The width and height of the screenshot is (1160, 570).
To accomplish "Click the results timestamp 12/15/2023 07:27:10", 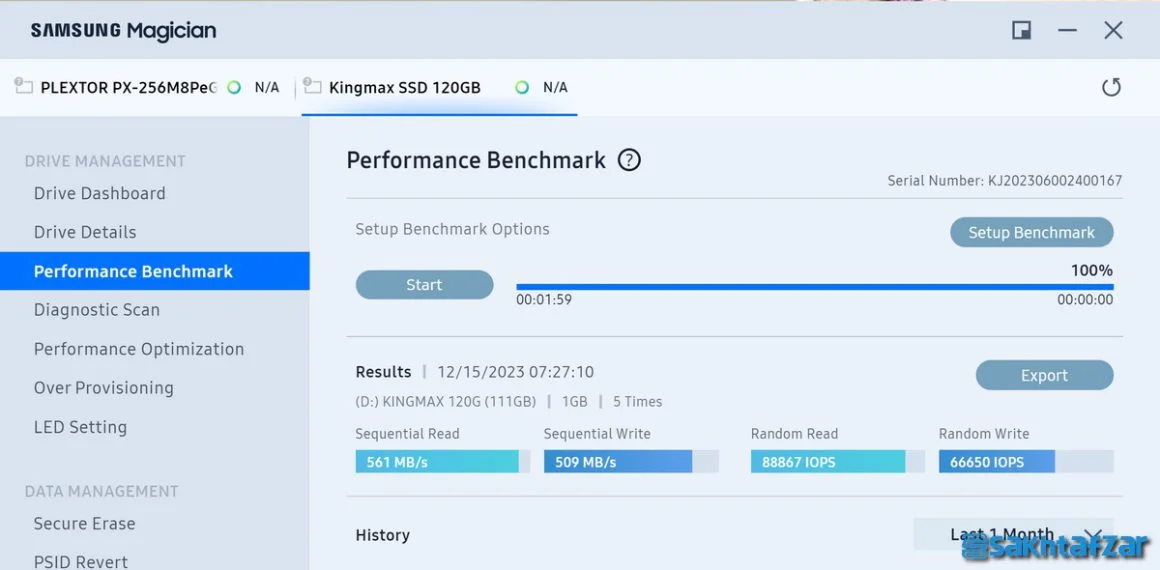I will [x=516, y=372].
